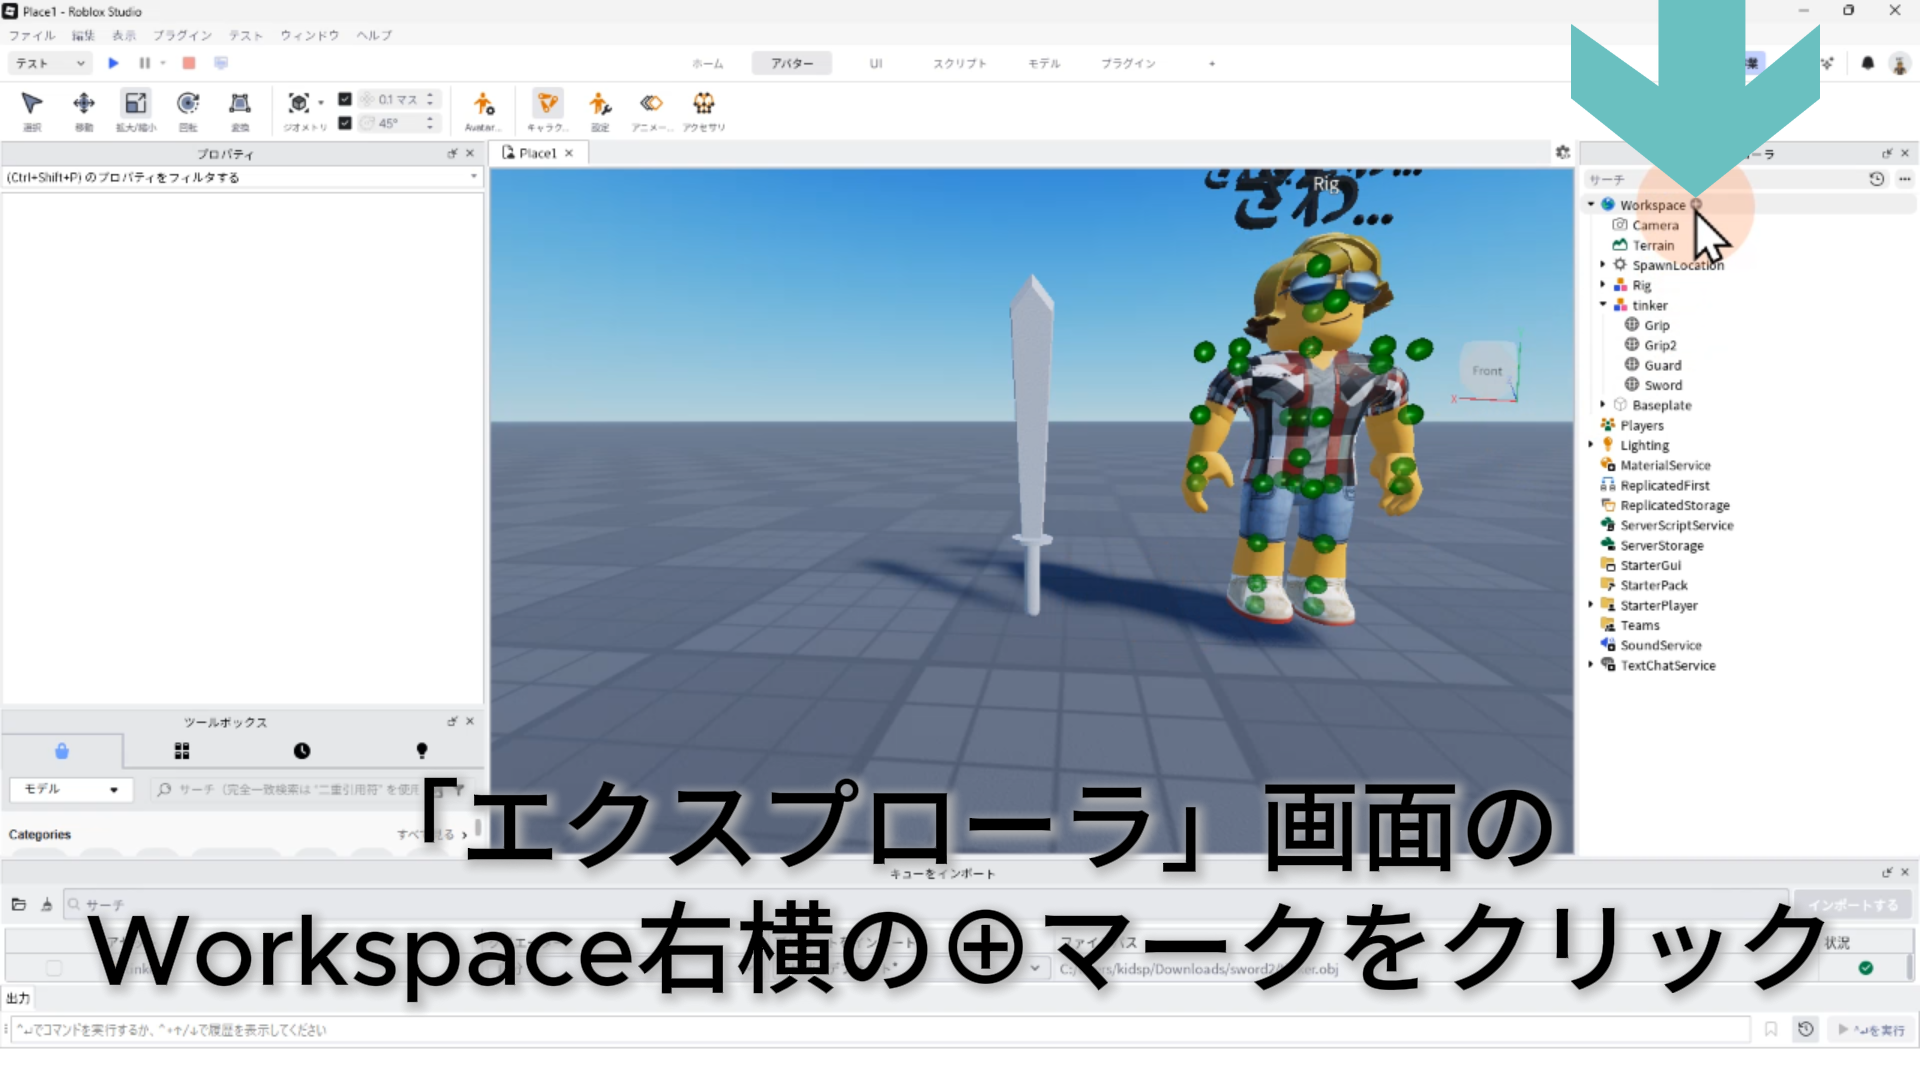Open the Avatar setup tool
The image size is (1920, 1080).
[x=483, y=104]
